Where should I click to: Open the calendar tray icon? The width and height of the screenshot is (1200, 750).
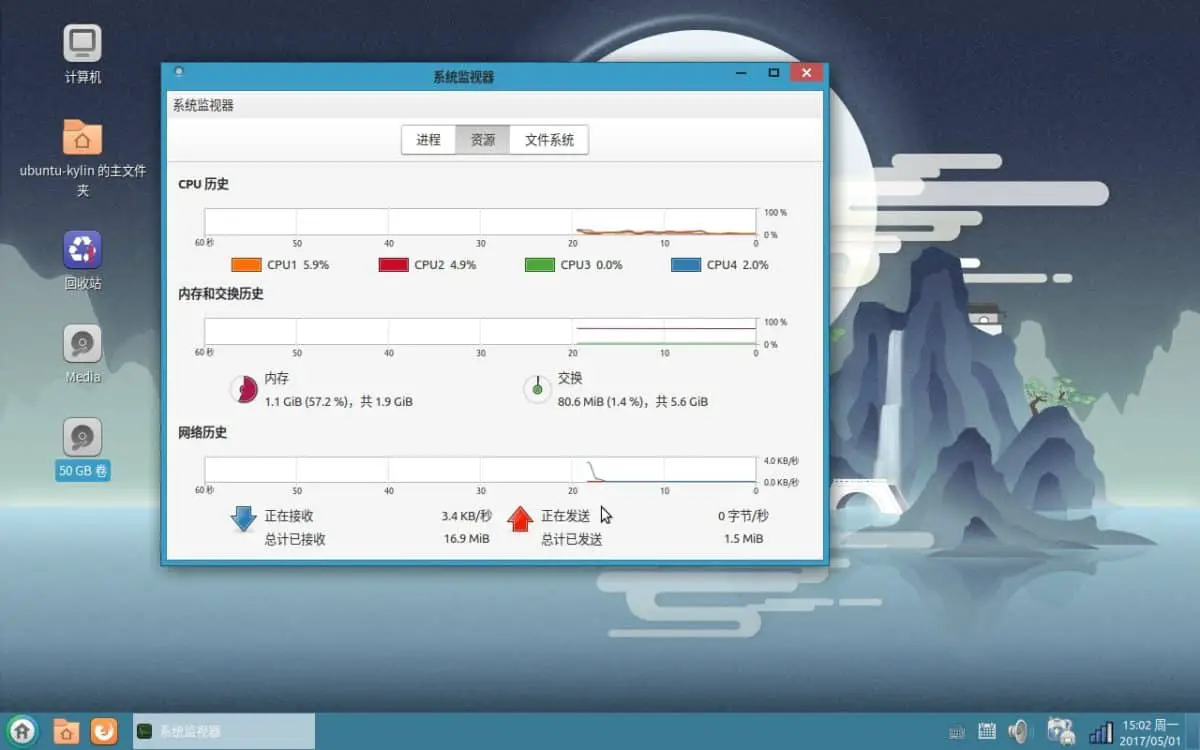click(986, 731)
